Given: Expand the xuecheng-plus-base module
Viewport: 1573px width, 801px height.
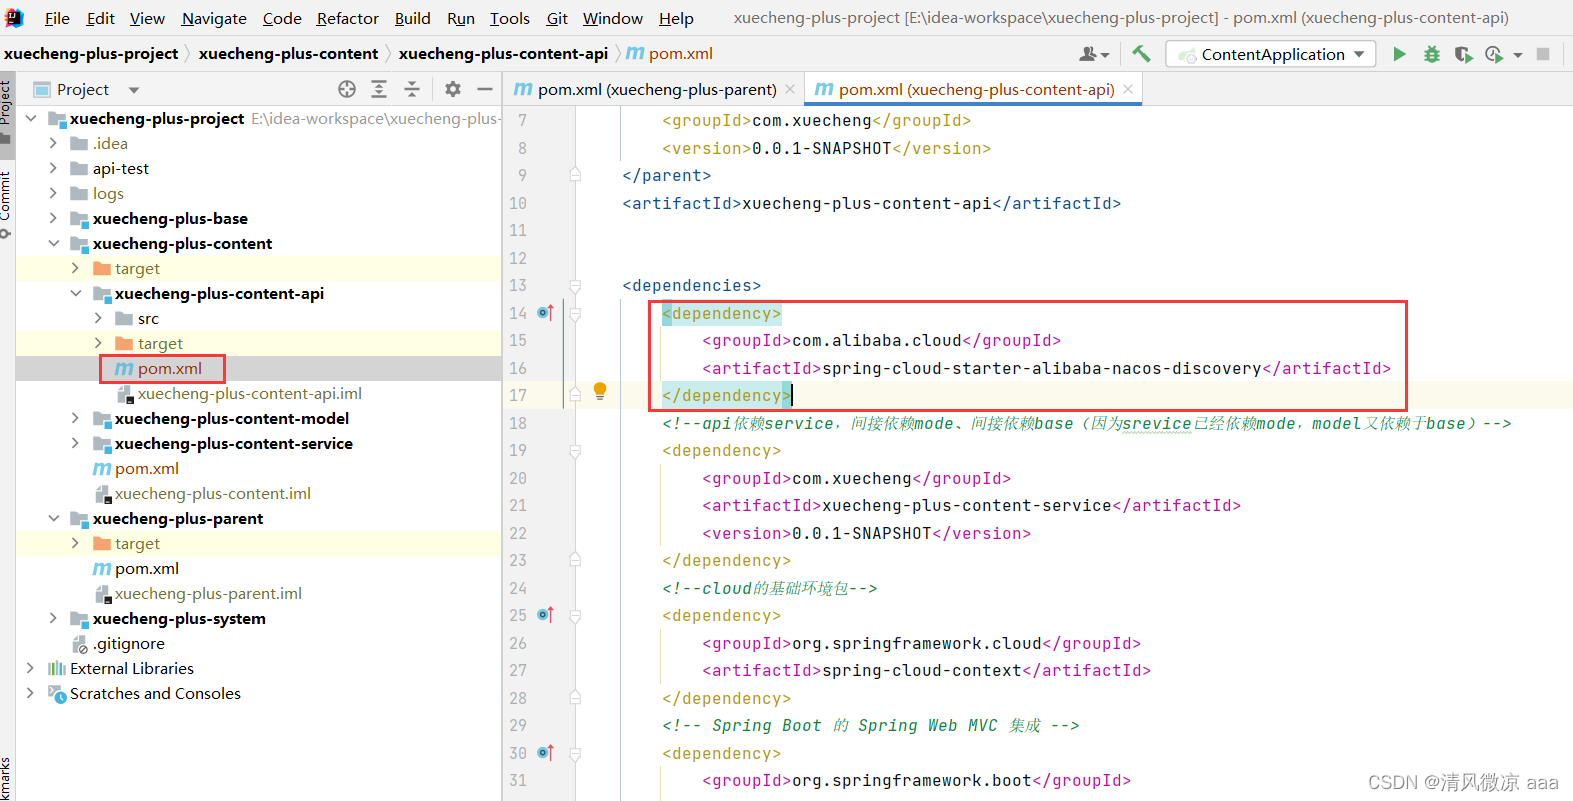Looking at the screenshot, I should click(53, 218).
